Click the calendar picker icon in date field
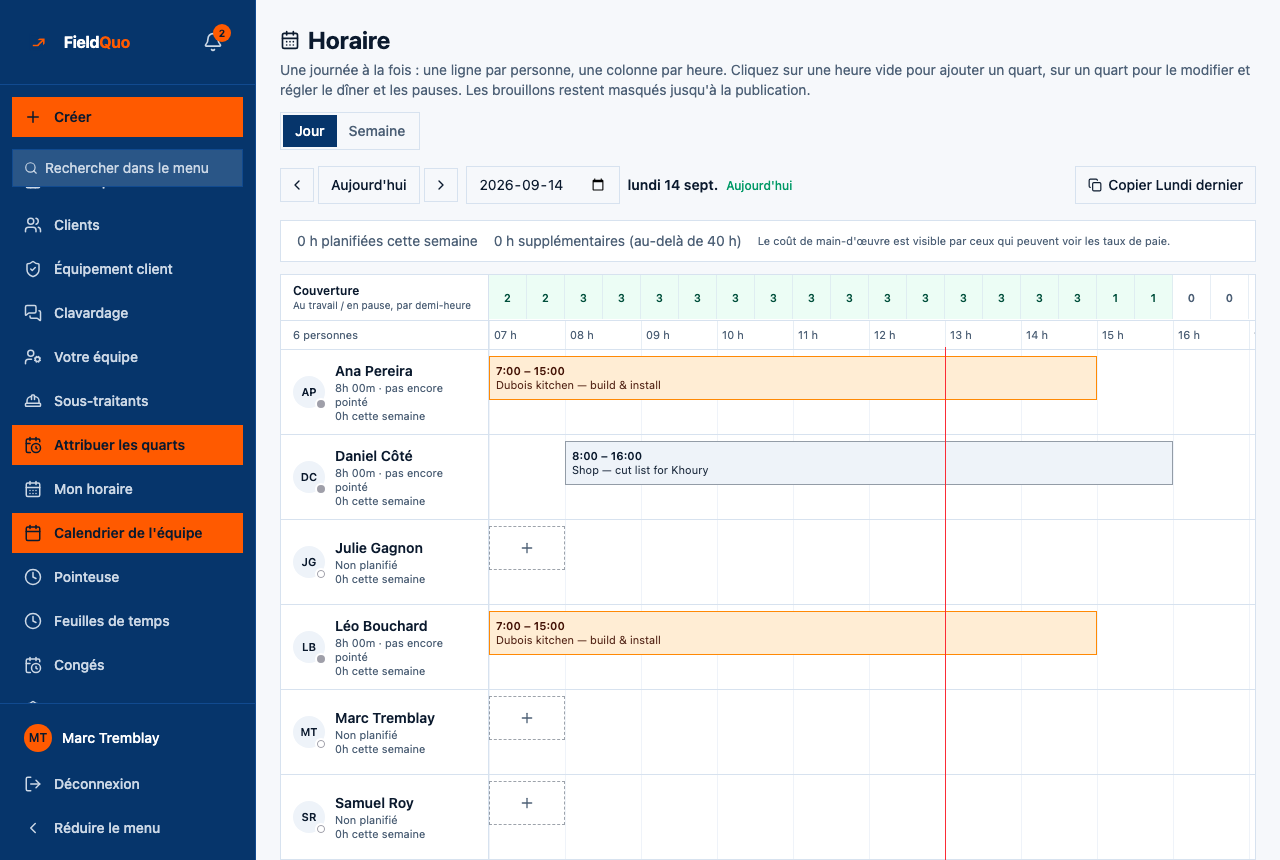1280x860 pixels. tap(598, 185)
